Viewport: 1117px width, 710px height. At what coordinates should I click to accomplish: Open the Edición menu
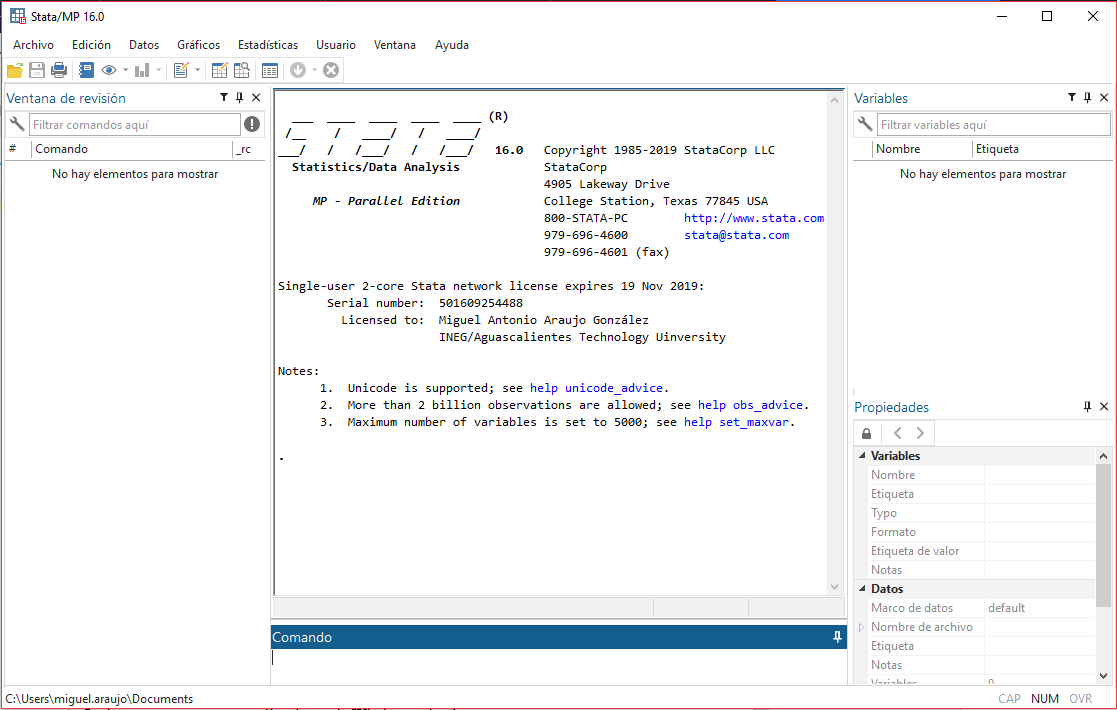pyautogui.click(x=91, y=45)
